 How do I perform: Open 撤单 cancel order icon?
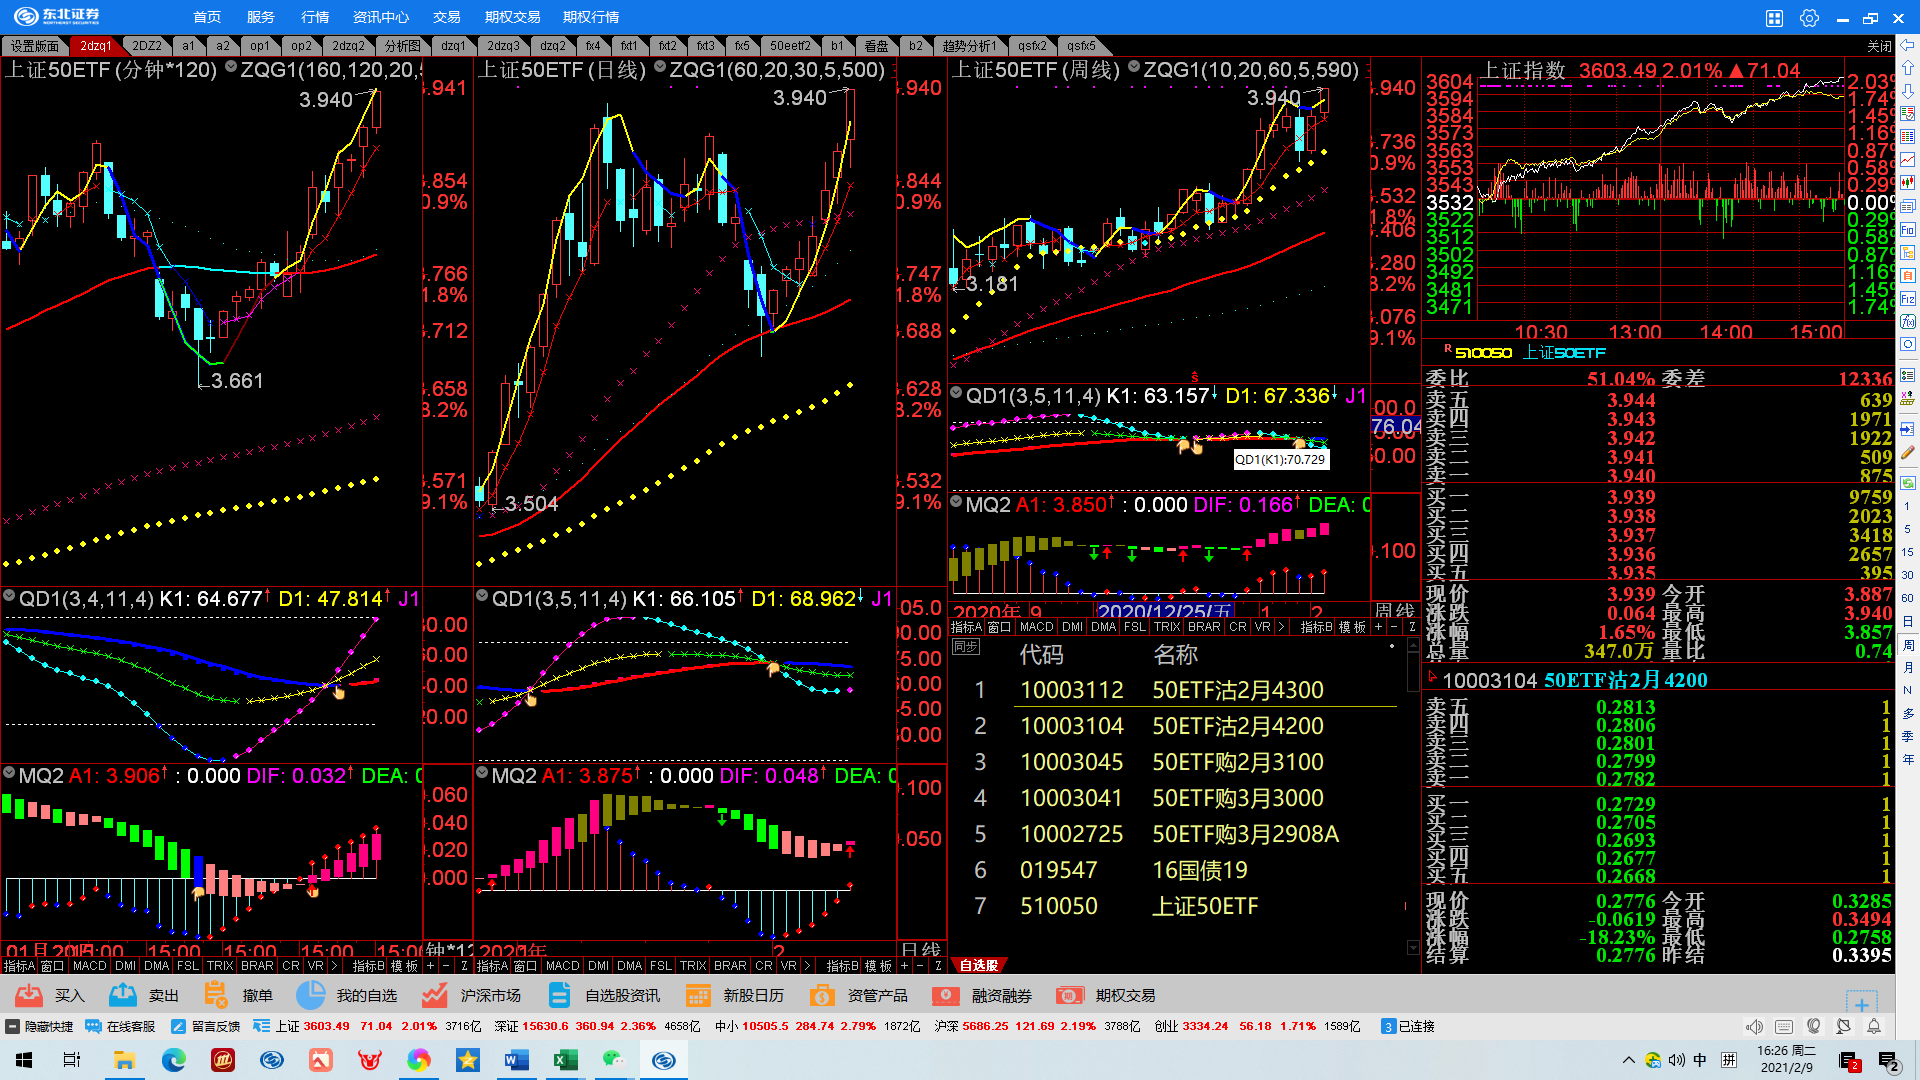point(215,995)
